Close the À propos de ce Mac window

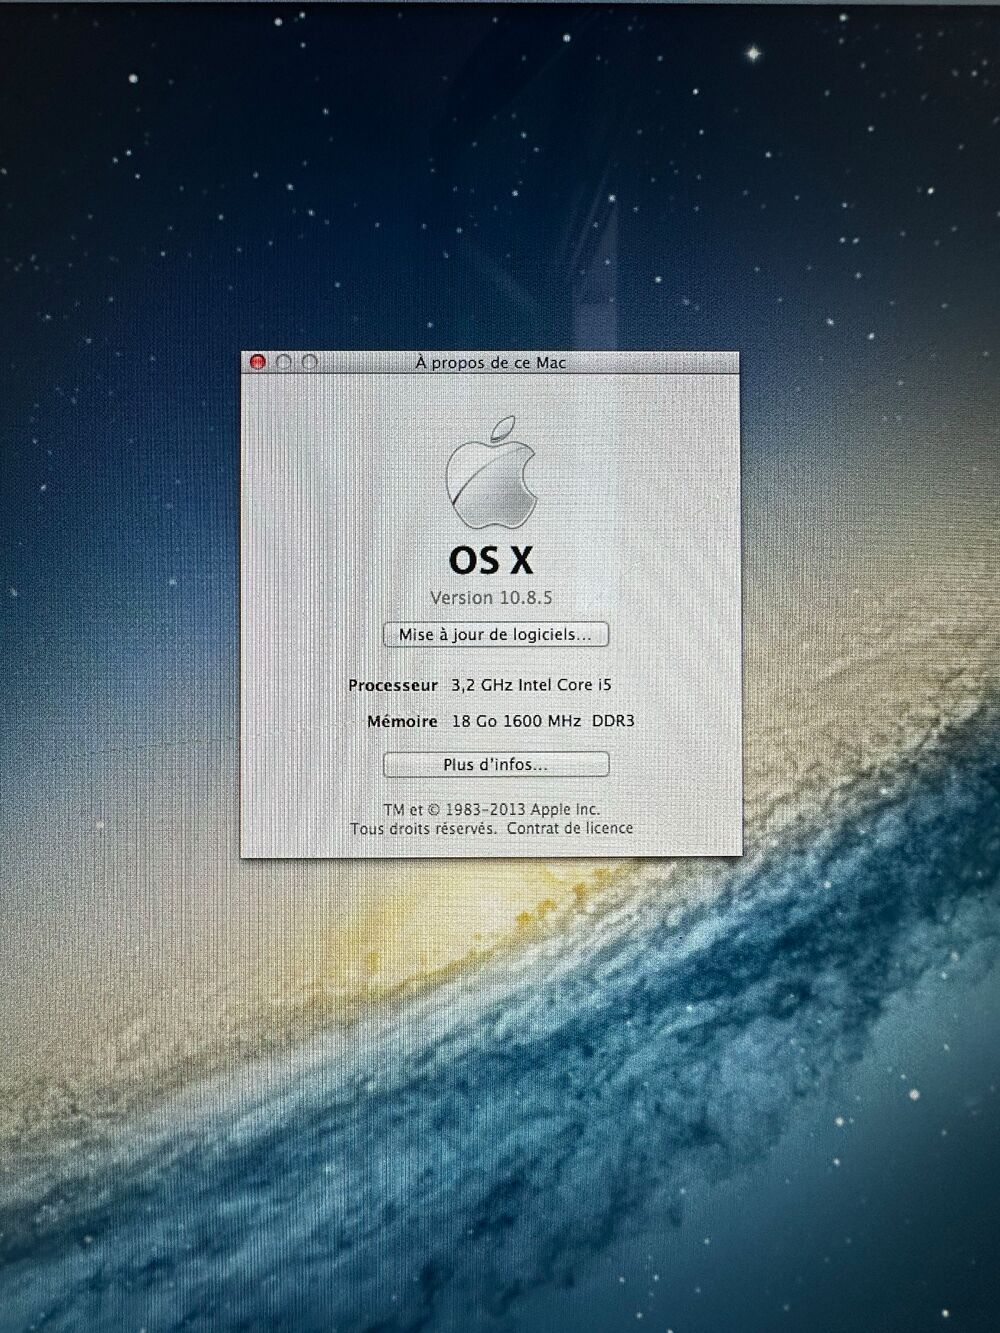(x=258, y=362)
